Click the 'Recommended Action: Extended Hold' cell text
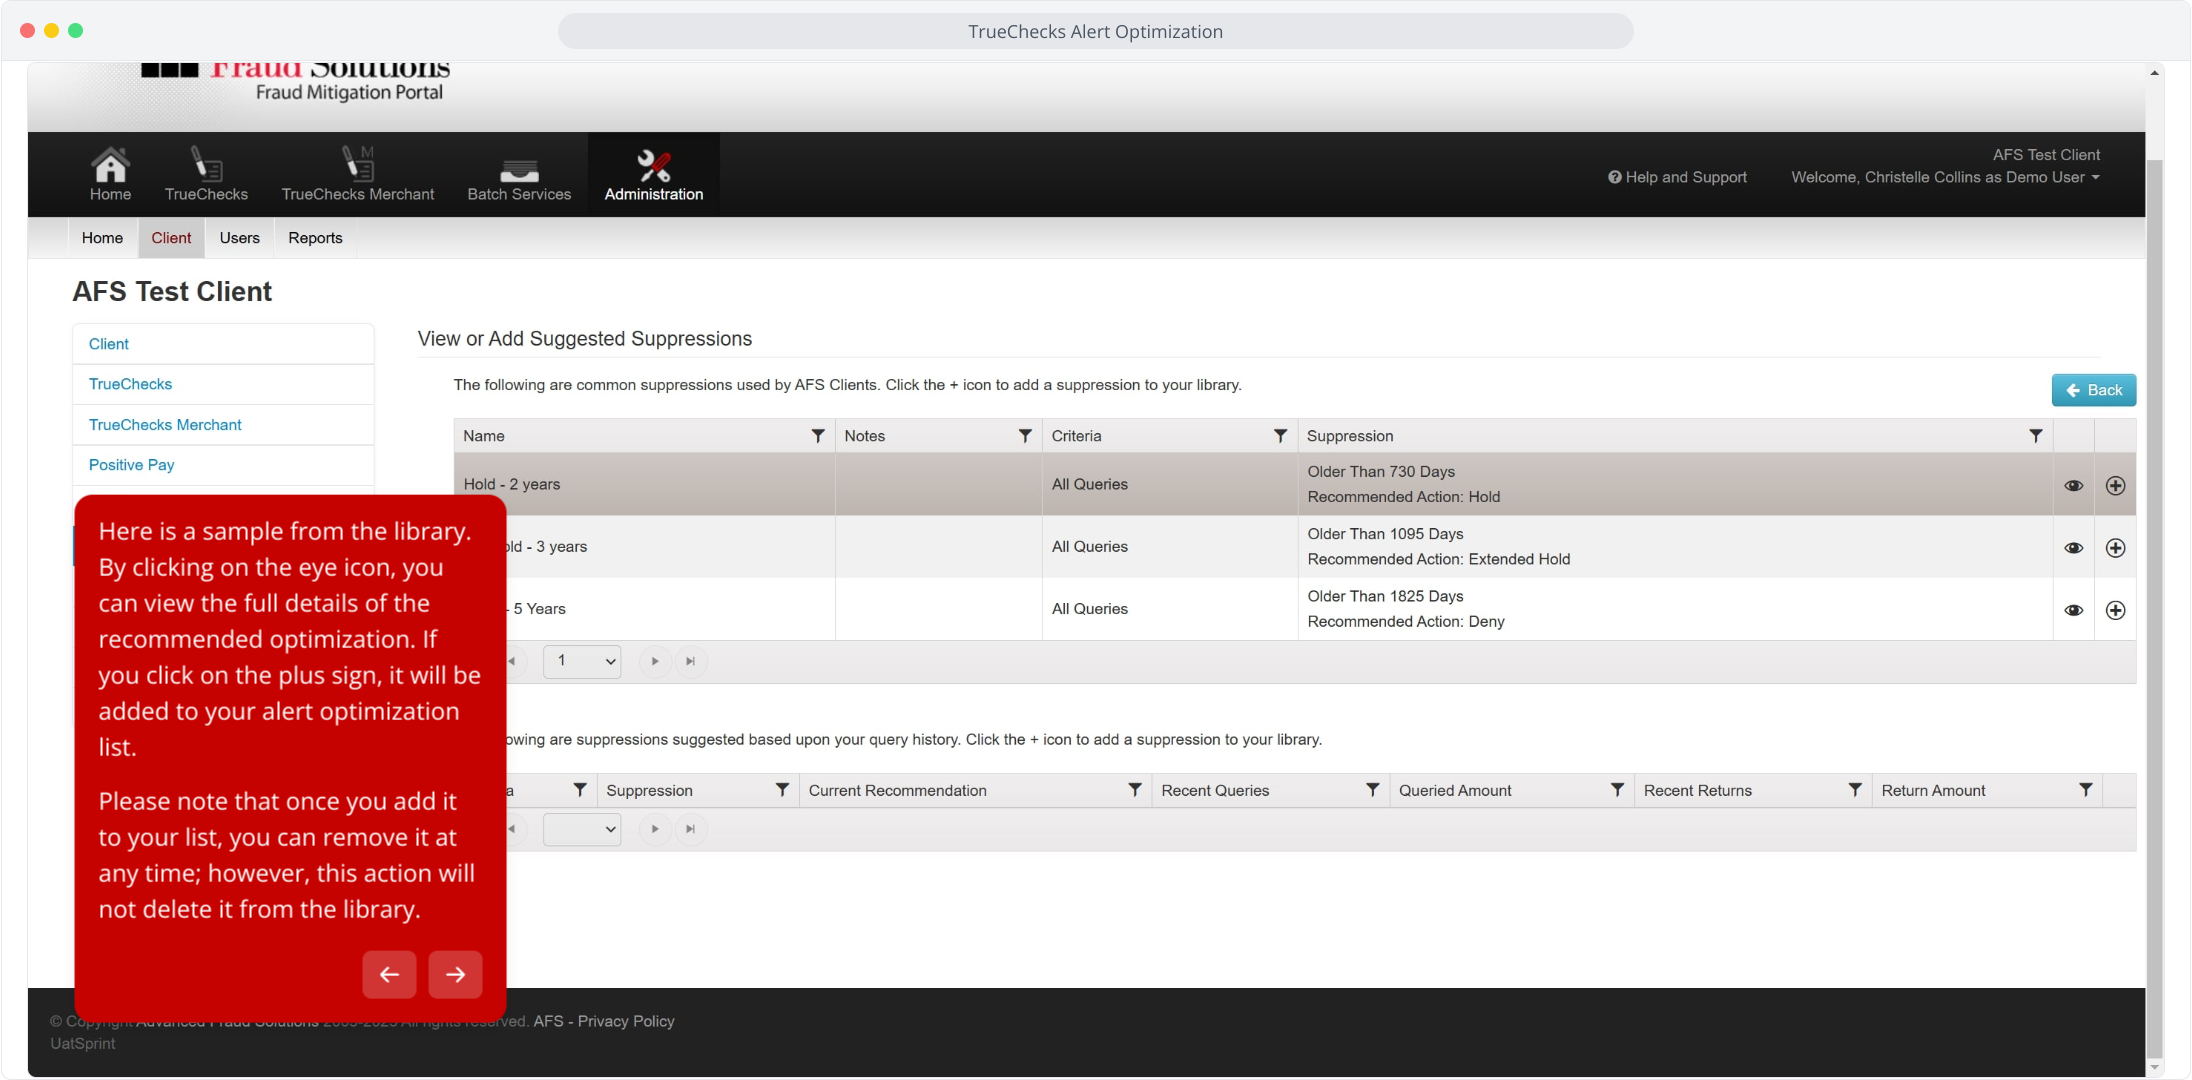This screenshot has height=1080, width=2192. click(x=1438, y=559)
